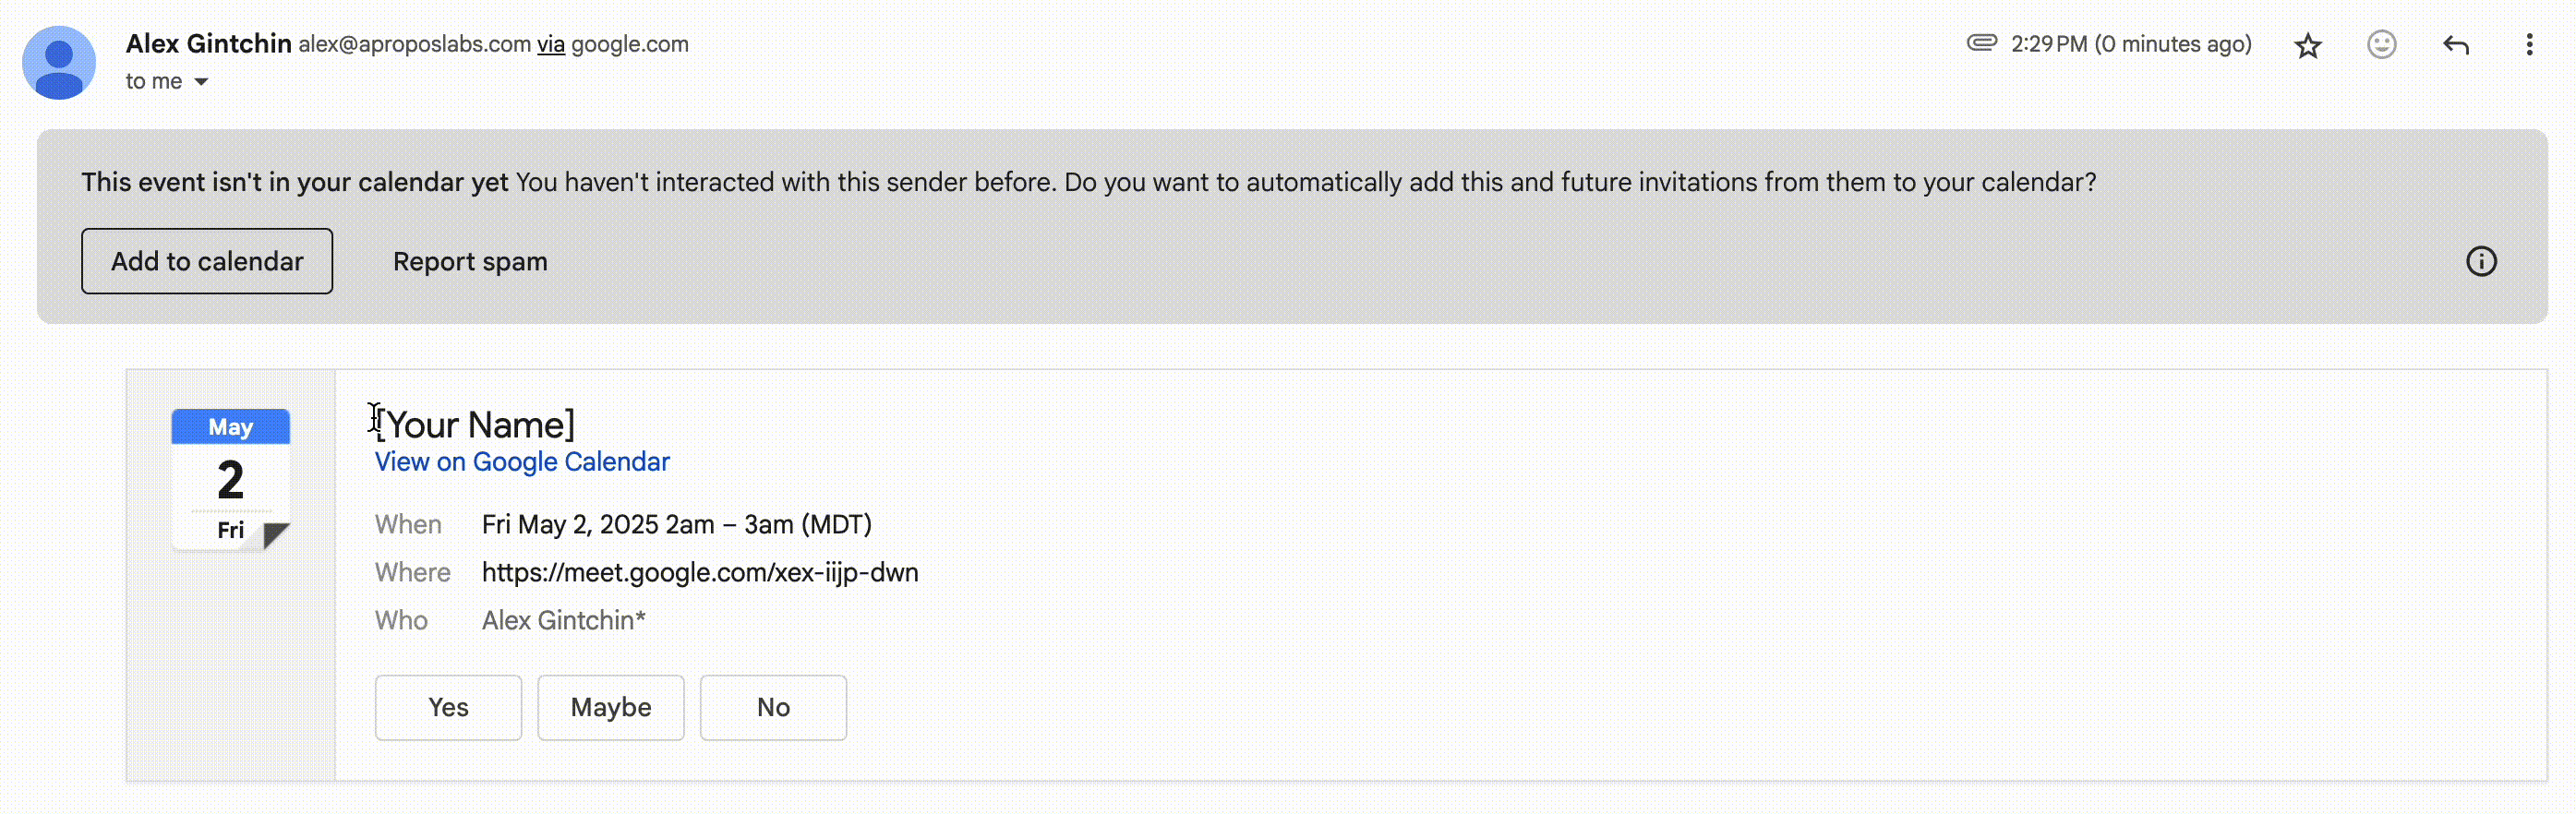
Task: Click the Google Meet link under Where
Action: point(699,572)
